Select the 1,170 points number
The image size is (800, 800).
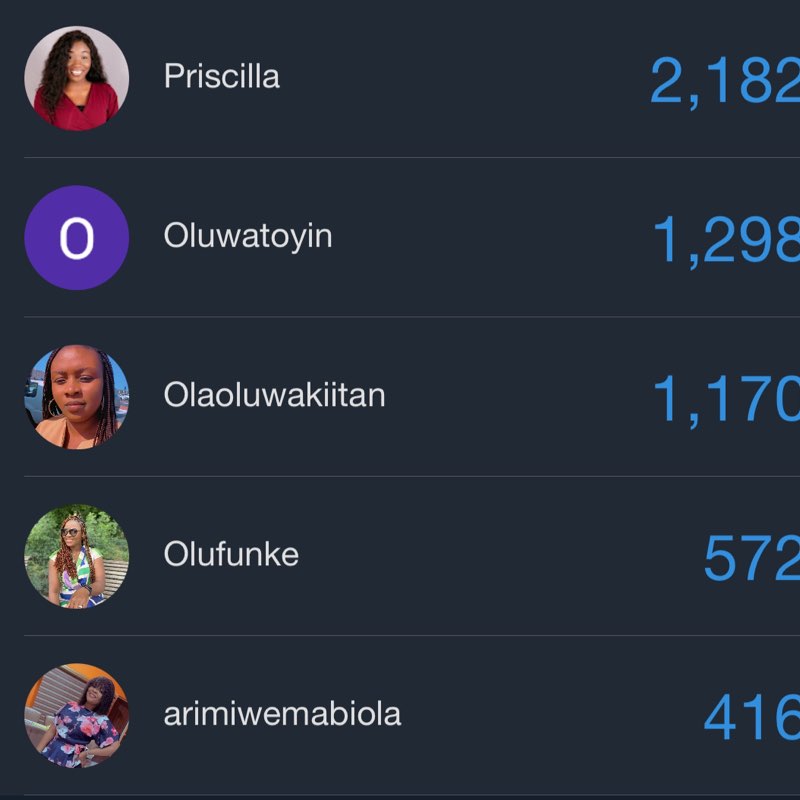tap(726, 398)
